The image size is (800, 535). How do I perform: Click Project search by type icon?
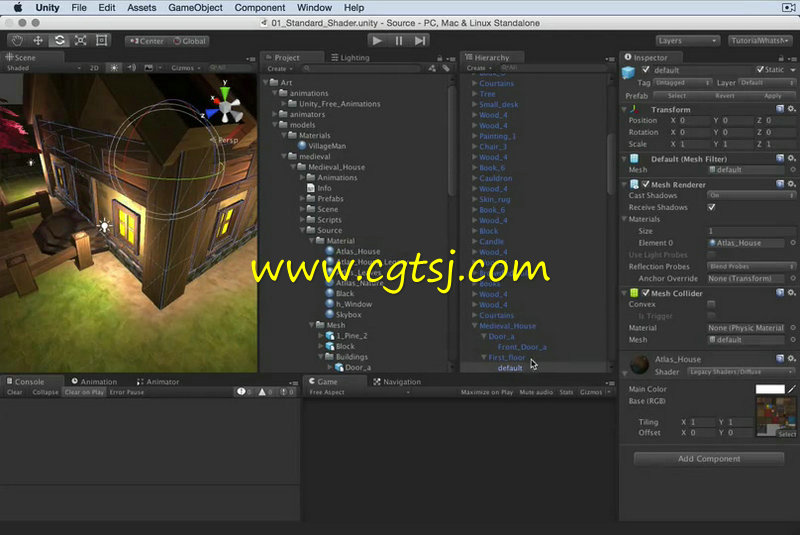pyautogui.click(x=432, y=68)
